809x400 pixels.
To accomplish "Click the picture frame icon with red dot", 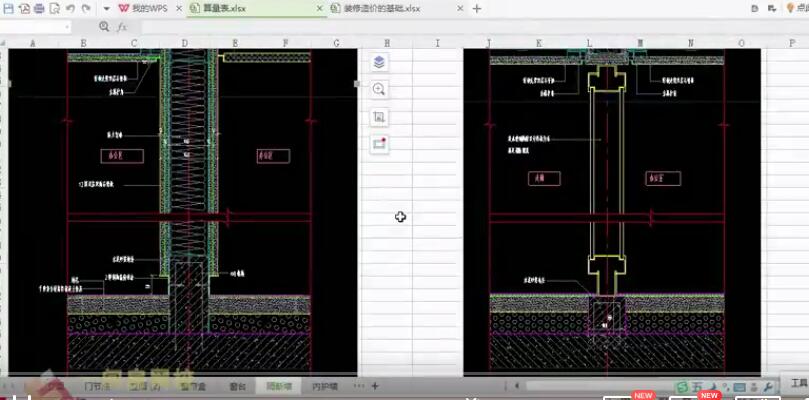I will (379, 144).
